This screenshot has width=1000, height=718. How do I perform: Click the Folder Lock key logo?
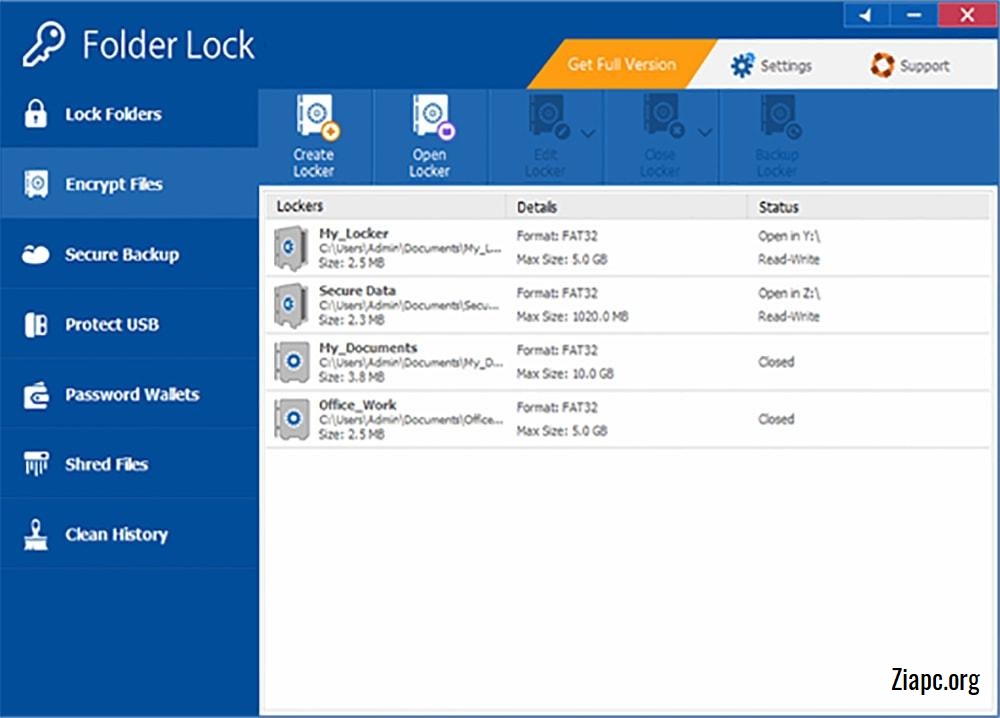pos(43,44)
